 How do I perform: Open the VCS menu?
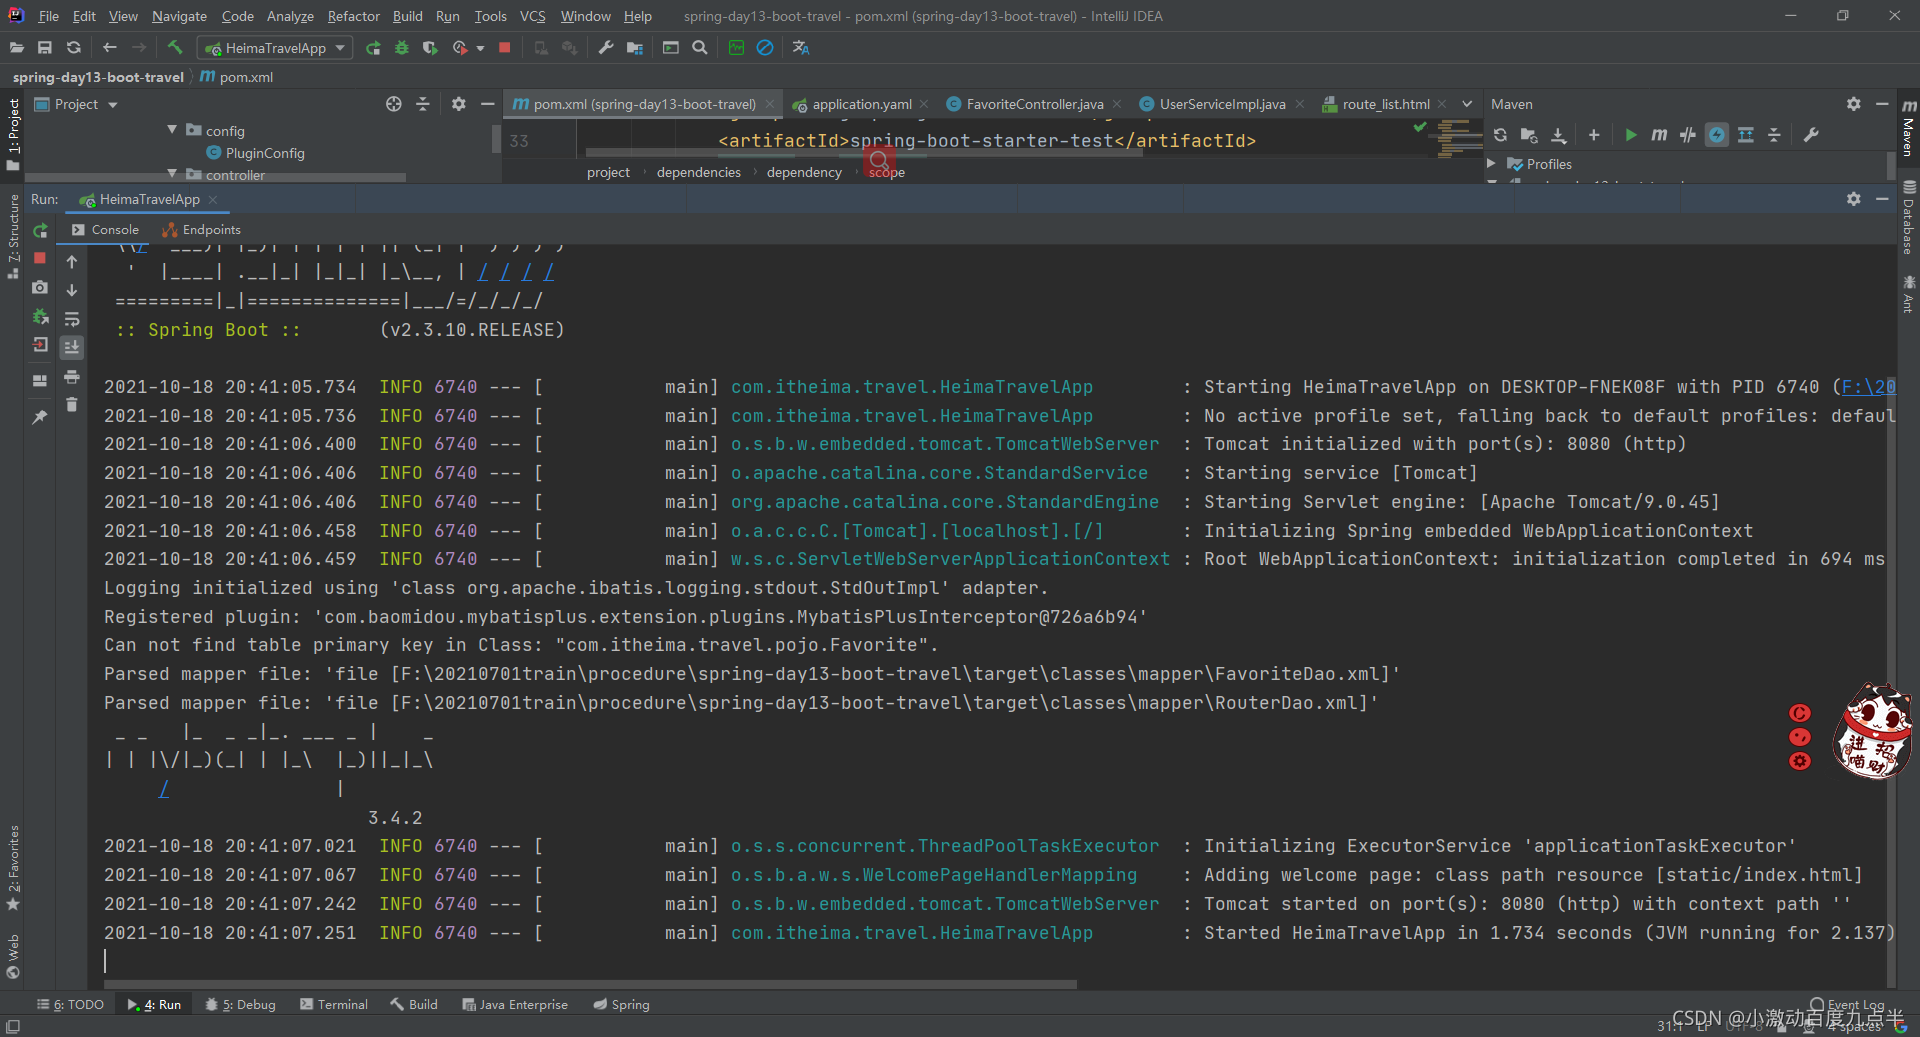(532, 16)
